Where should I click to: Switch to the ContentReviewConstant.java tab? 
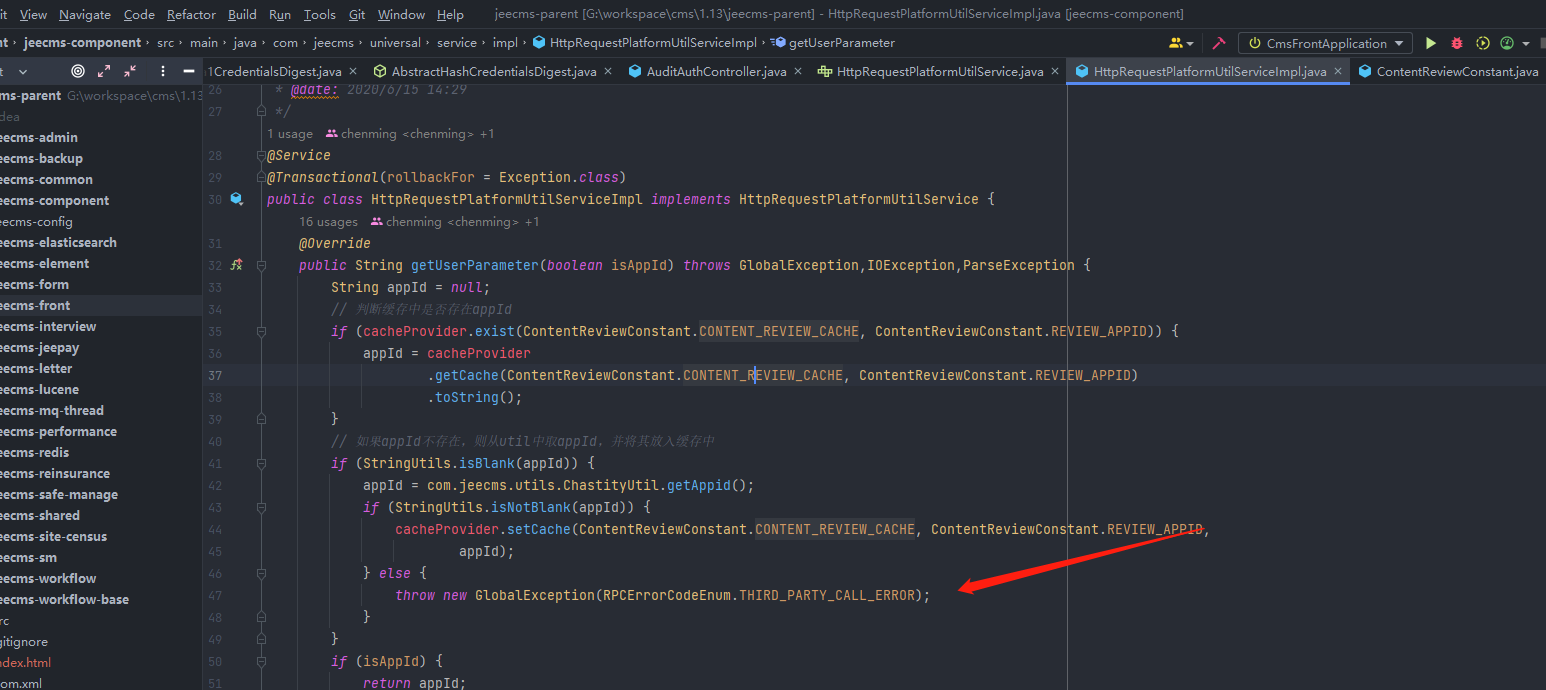click(1448, 71)
